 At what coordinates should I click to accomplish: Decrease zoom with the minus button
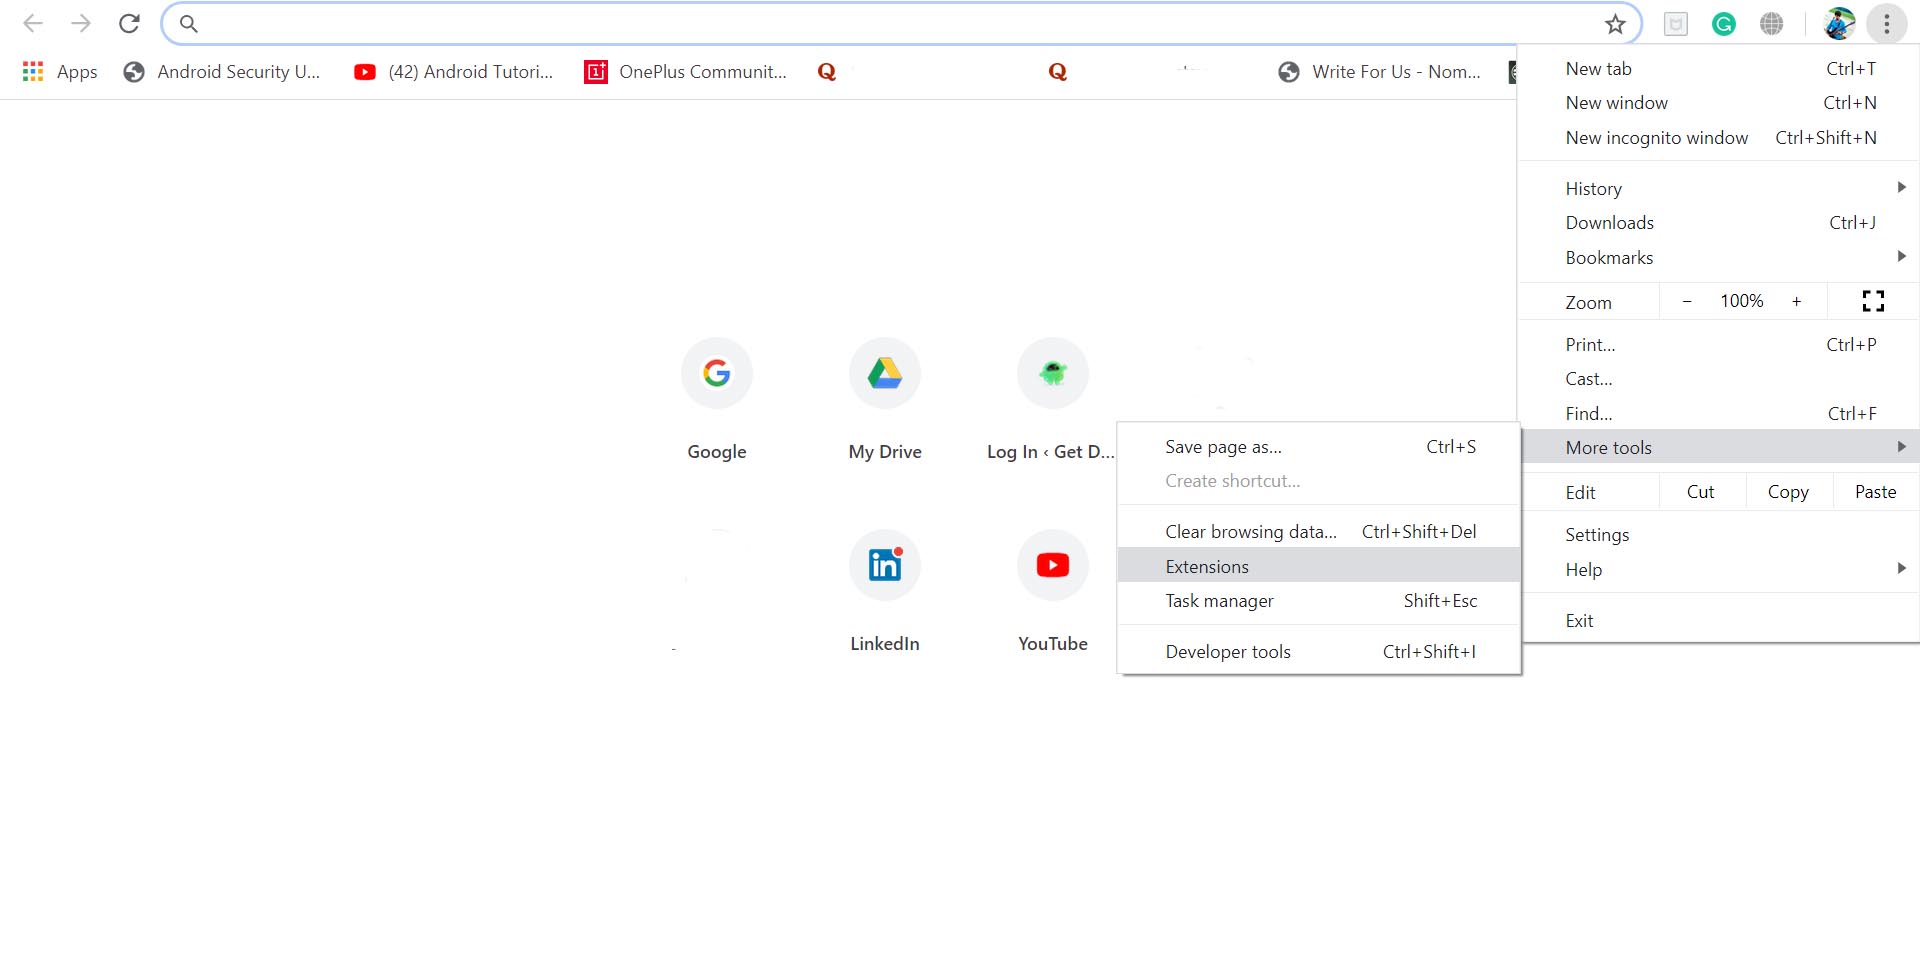pyautogui.click(x=1687, y=301)
